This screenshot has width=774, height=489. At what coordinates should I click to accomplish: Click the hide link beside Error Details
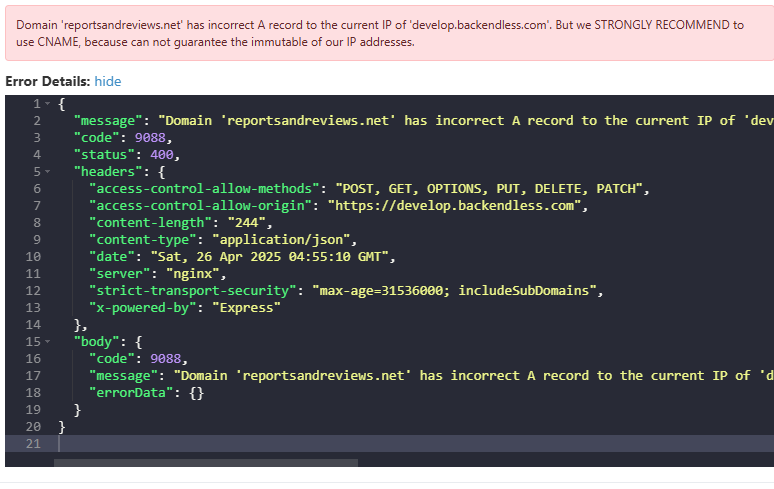click(x=108, y=81)
